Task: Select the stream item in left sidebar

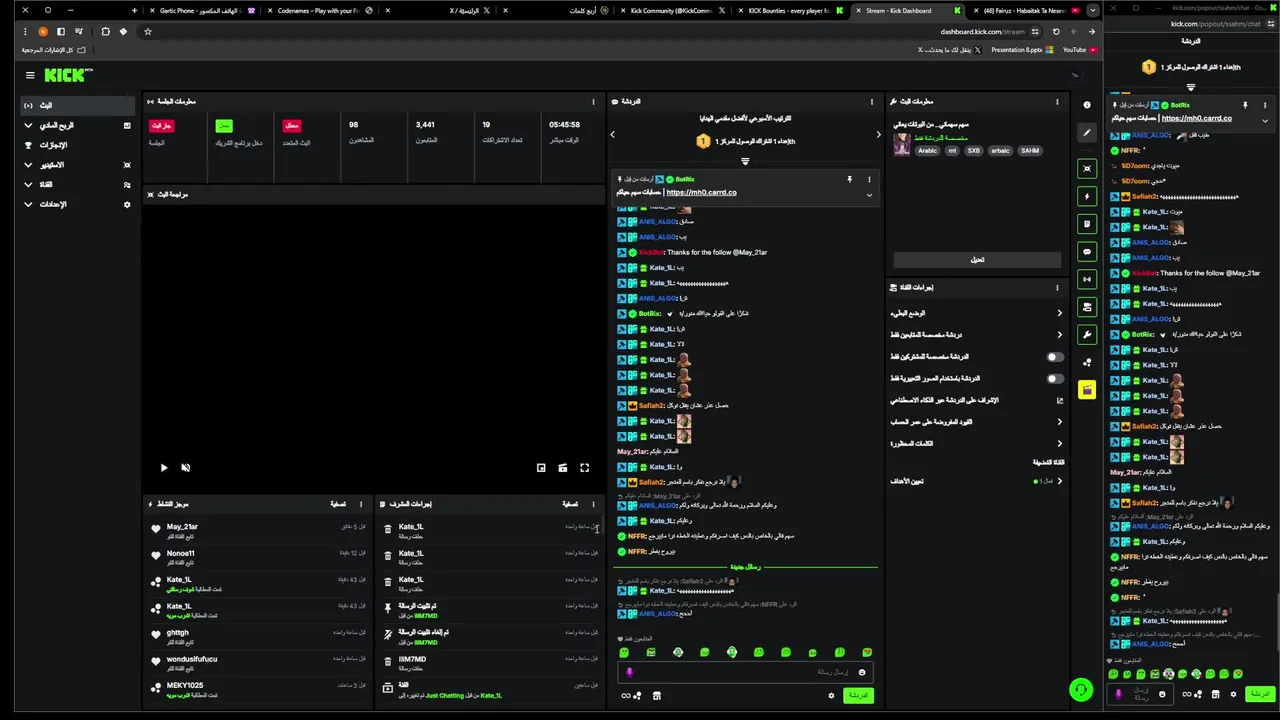Action: (x=78, y=105)
